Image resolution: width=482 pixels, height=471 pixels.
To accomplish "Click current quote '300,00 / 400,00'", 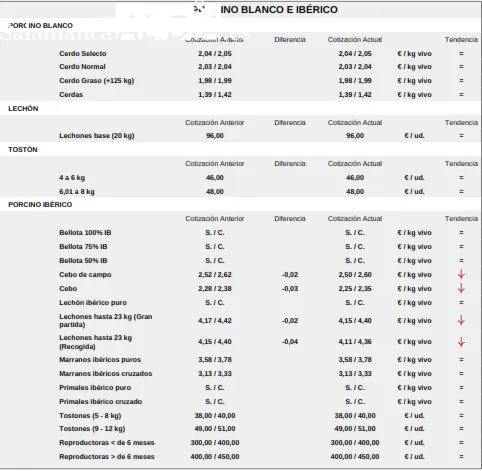I will 355,443.
